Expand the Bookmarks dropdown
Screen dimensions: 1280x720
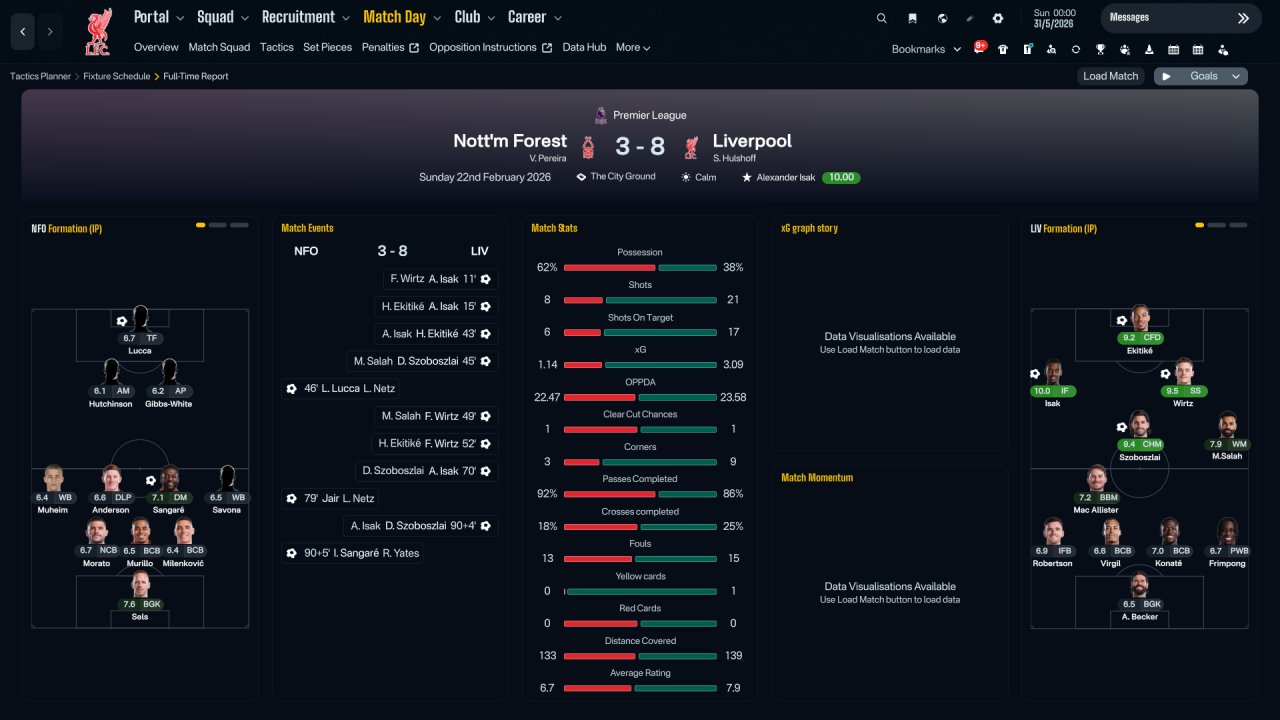(x=927, y=49)
